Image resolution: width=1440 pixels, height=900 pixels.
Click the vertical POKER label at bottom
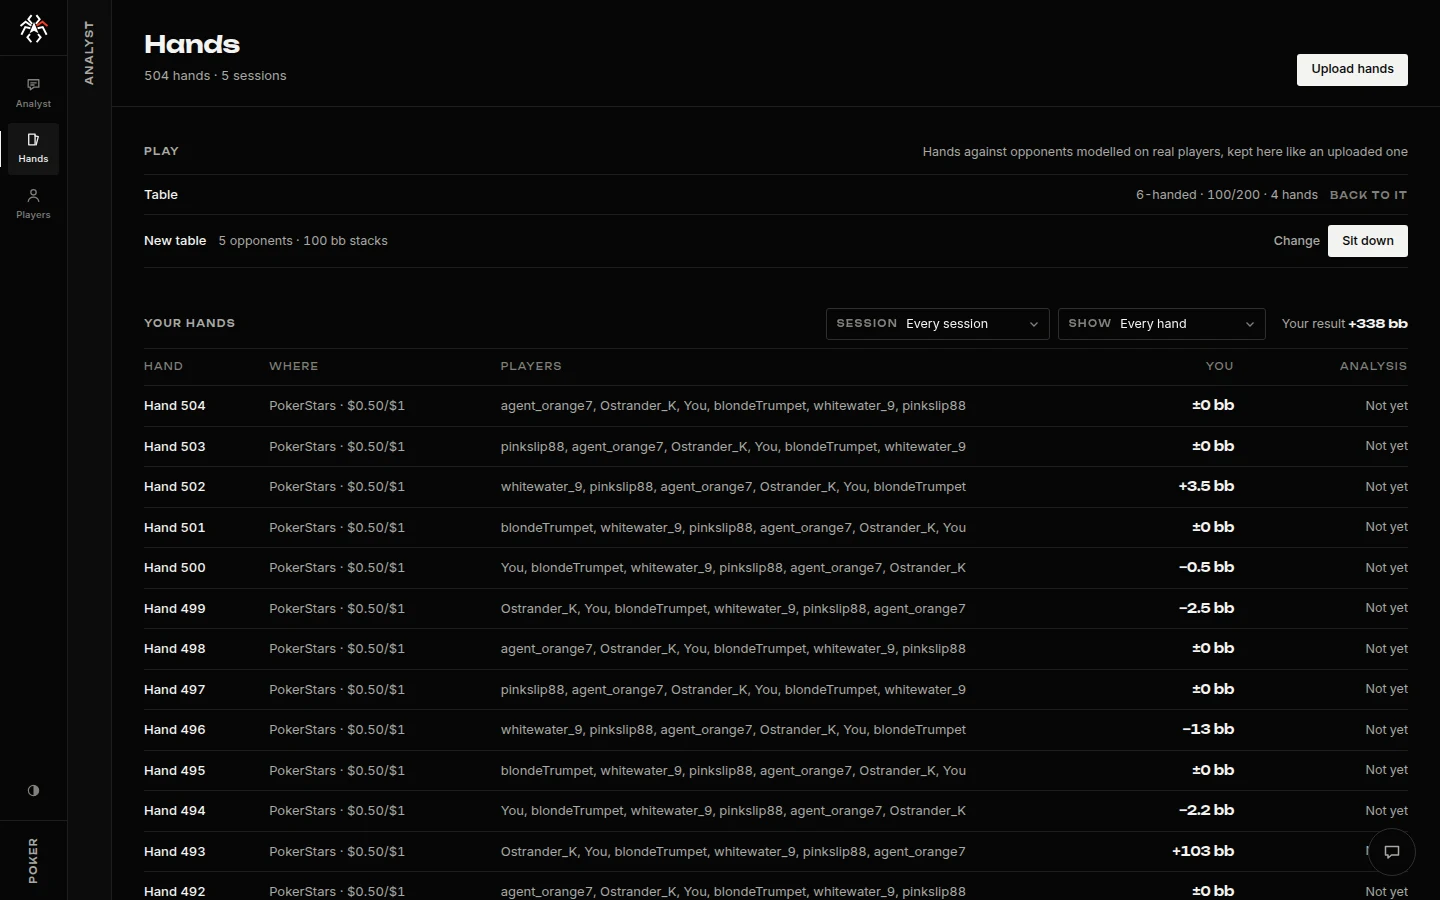point(33,860)
